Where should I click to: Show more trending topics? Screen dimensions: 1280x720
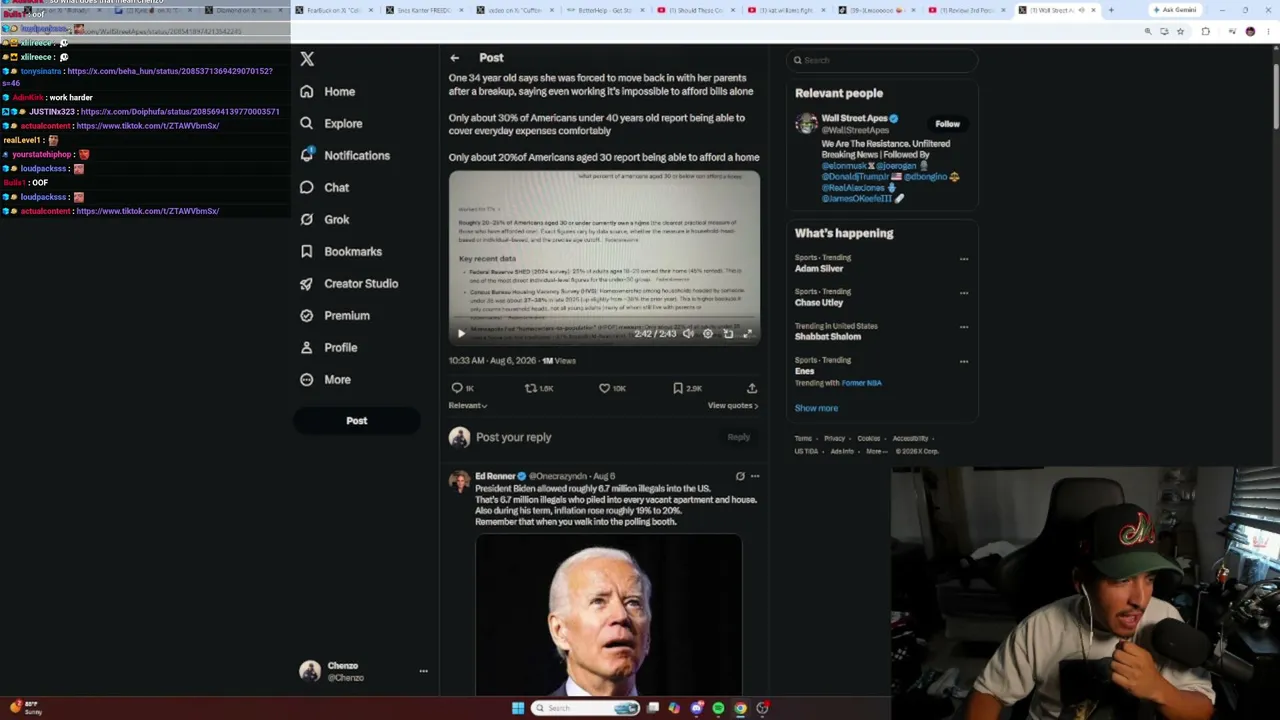(x=816, y=408)
